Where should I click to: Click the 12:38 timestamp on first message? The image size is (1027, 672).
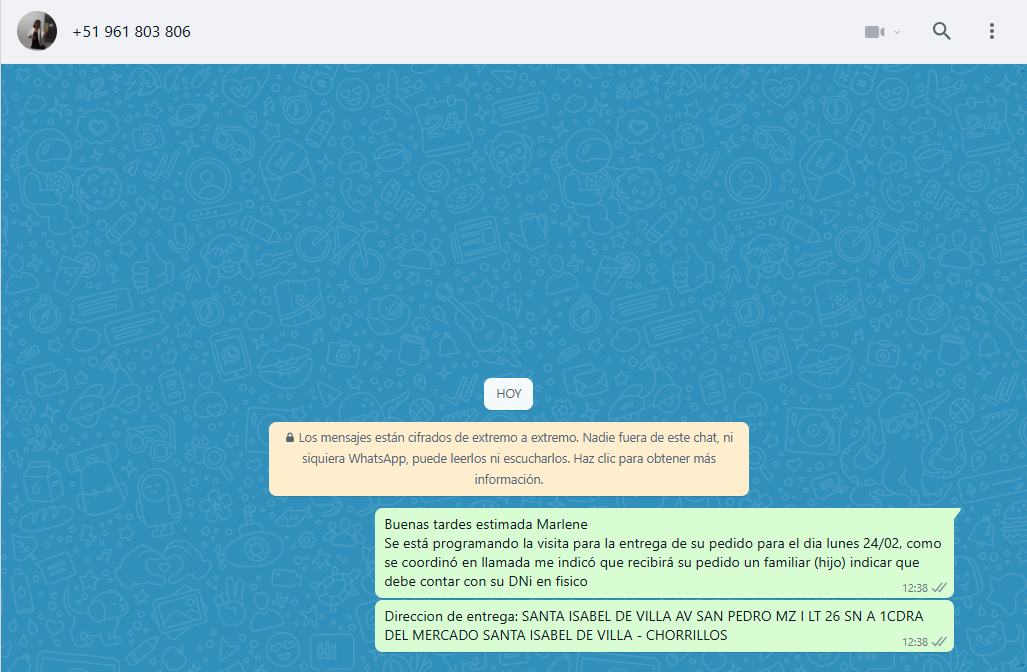[914, 588]
